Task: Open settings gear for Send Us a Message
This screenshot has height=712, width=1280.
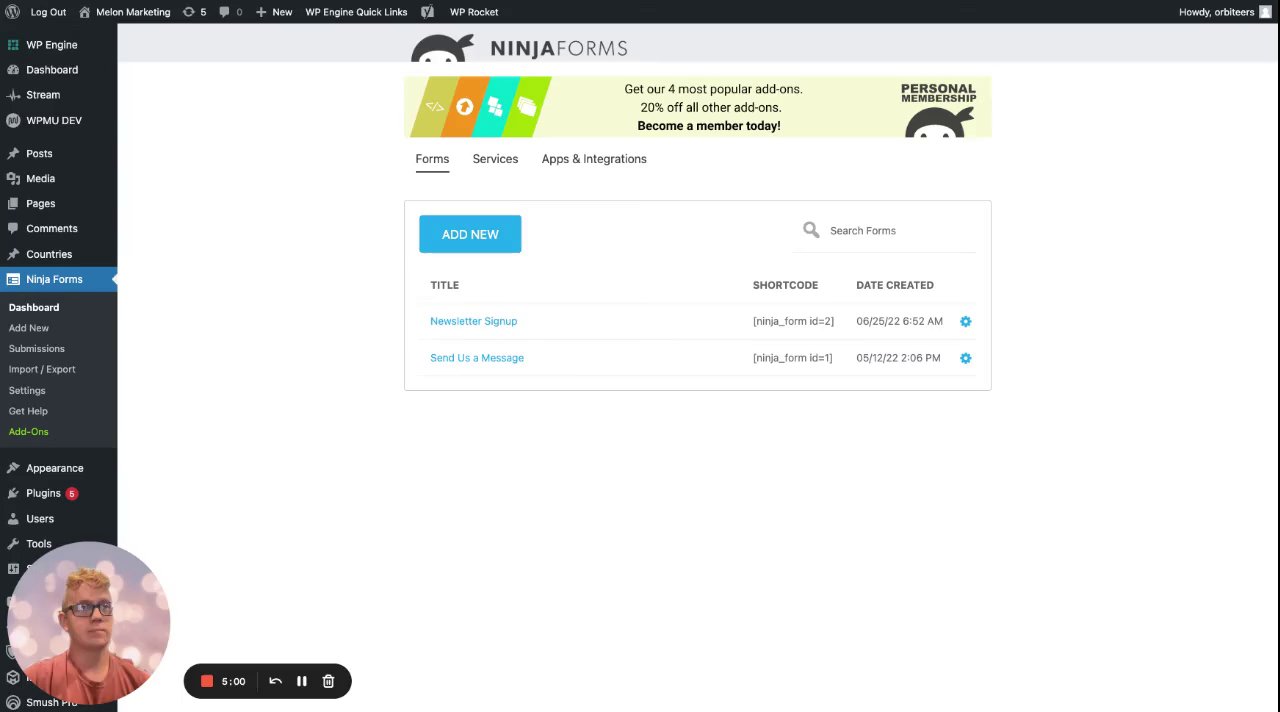Action: (965, 358)
